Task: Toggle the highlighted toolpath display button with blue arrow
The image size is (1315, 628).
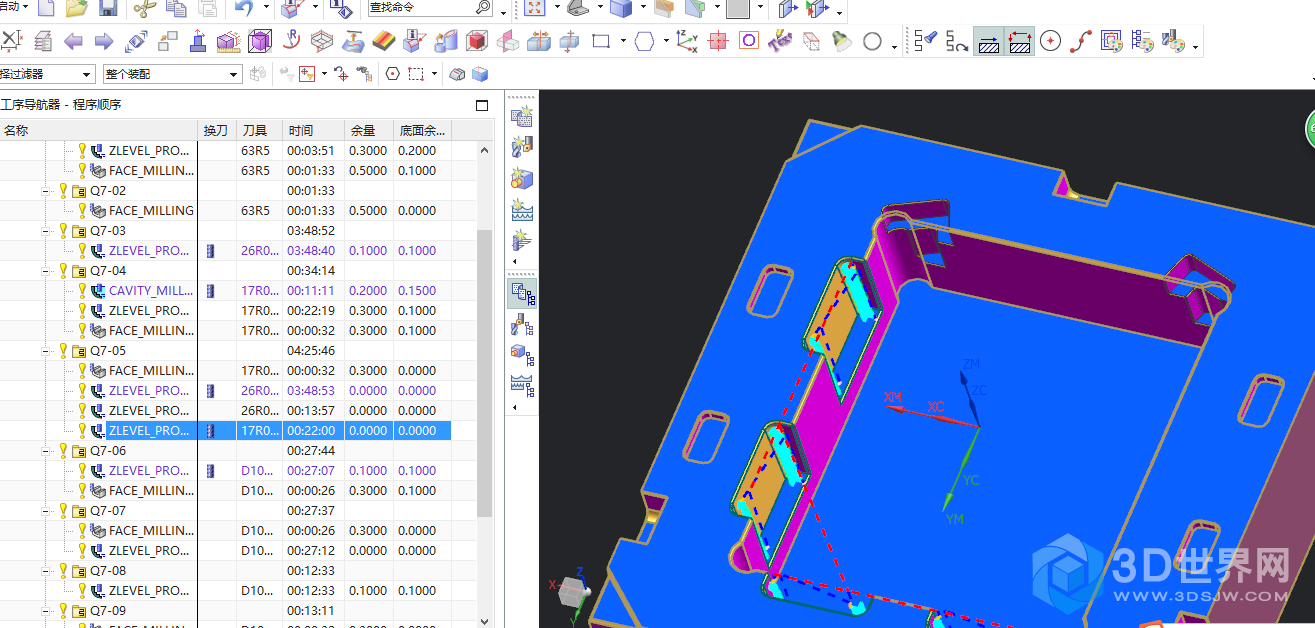Action: pyautogui.click(x=989, y=41)
